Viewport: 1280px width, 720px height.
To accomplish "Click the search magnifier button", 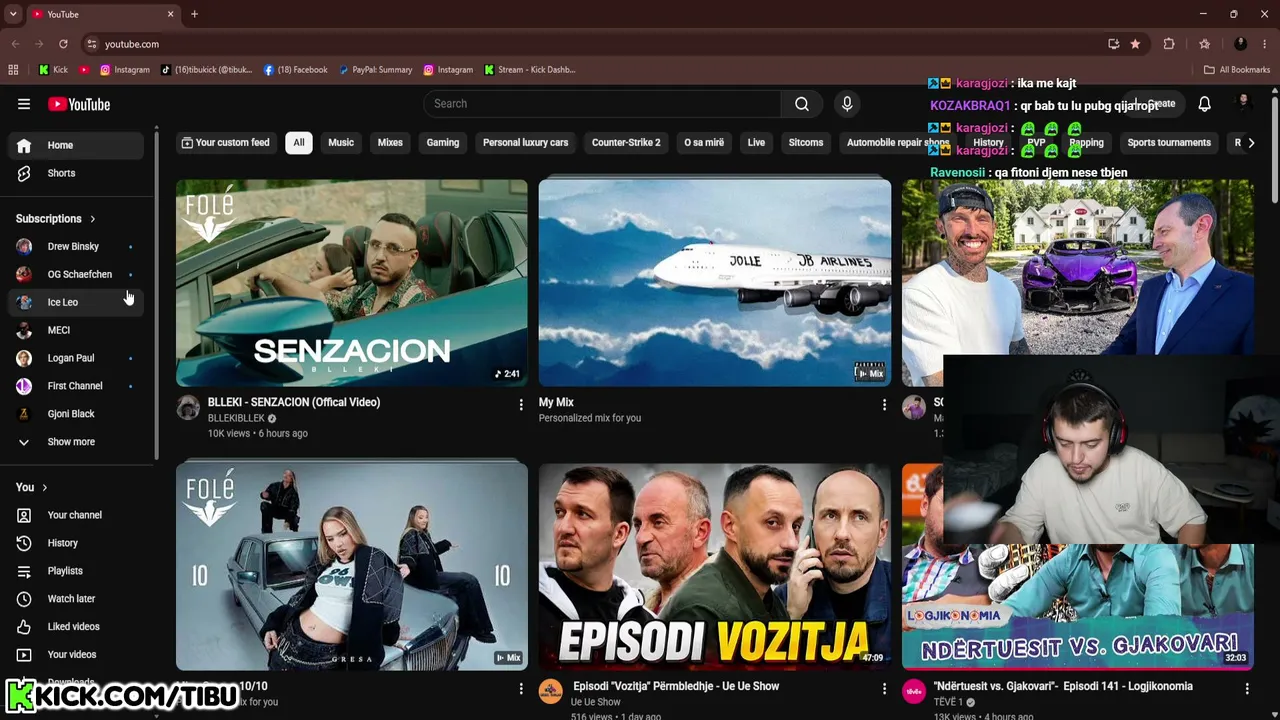I will click(x=802, y=104).
